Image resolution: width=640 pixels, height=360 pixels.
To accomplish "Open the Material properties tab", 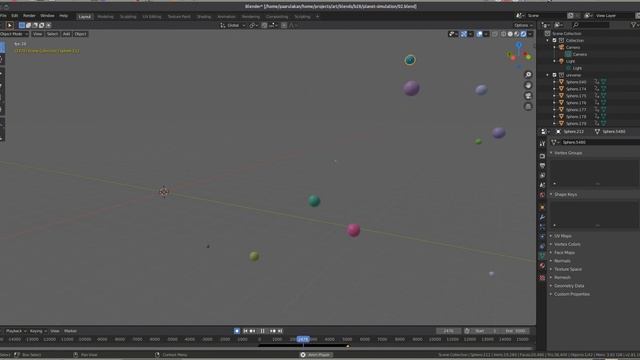I will tap(542, 266).
